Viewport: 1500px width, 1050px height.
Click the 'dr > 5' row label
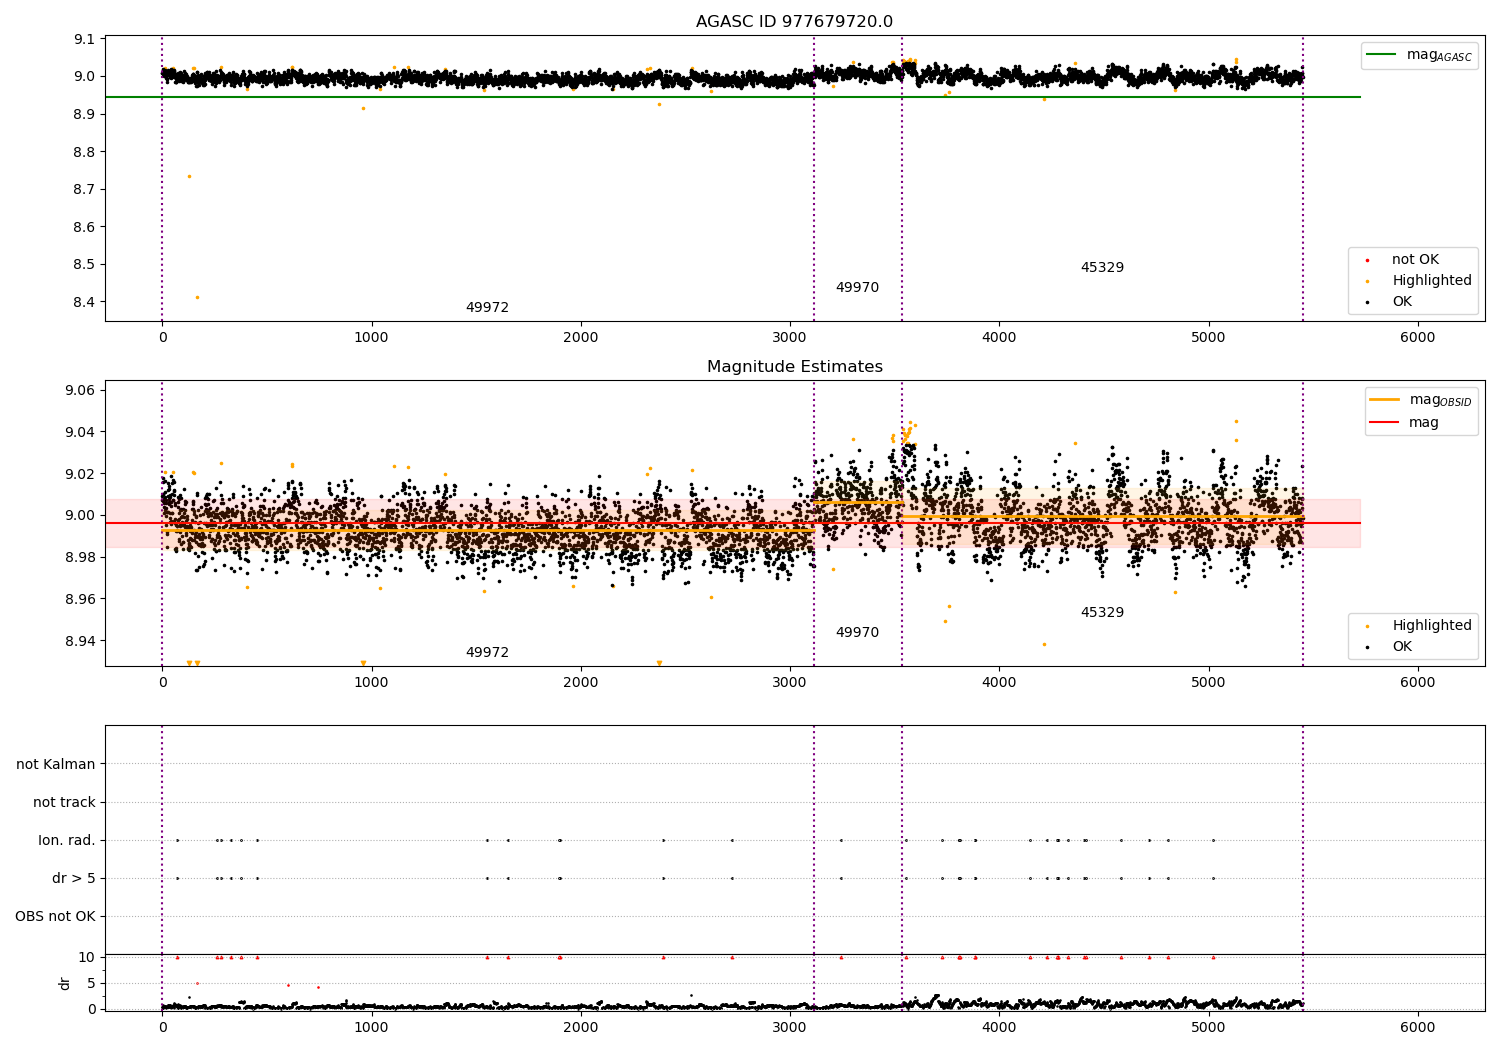pos(74,878)
